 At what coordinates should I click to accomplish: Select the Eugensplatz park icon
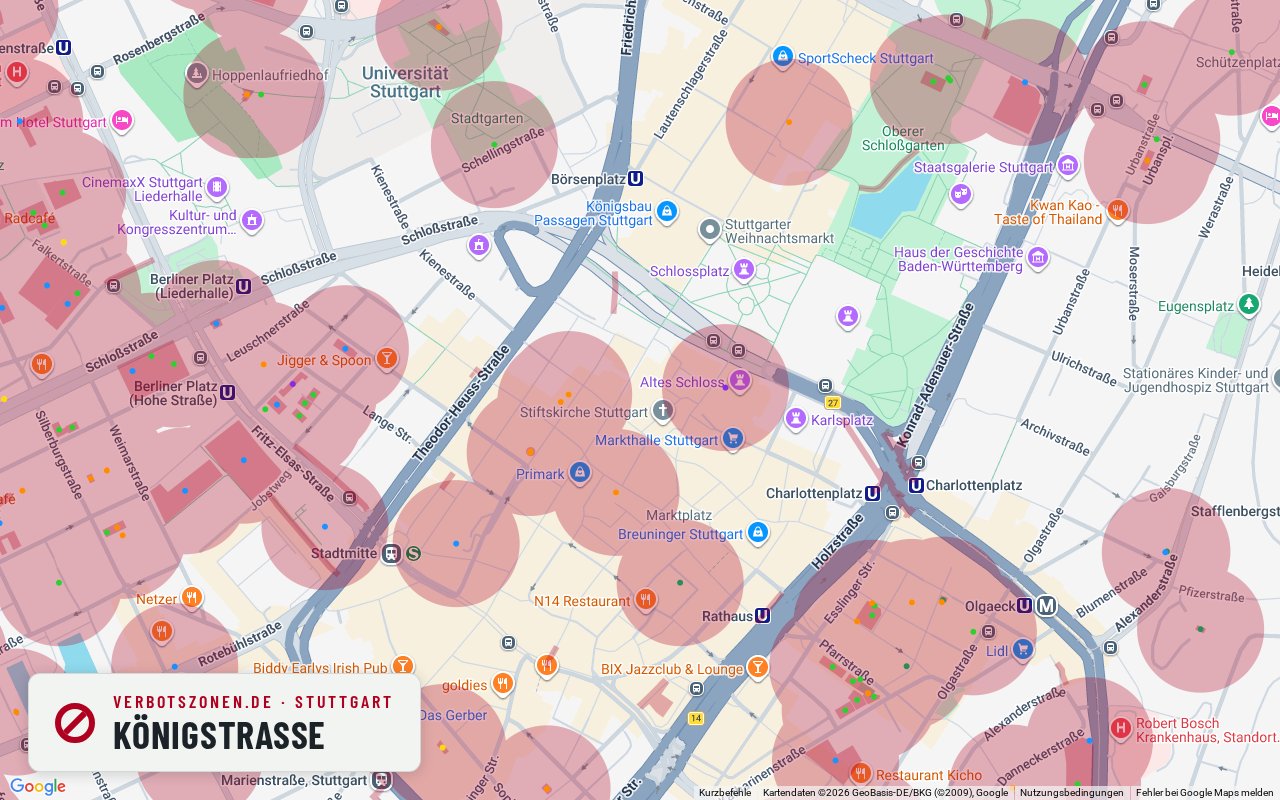pyautogui.click(x=1248, y=304)
